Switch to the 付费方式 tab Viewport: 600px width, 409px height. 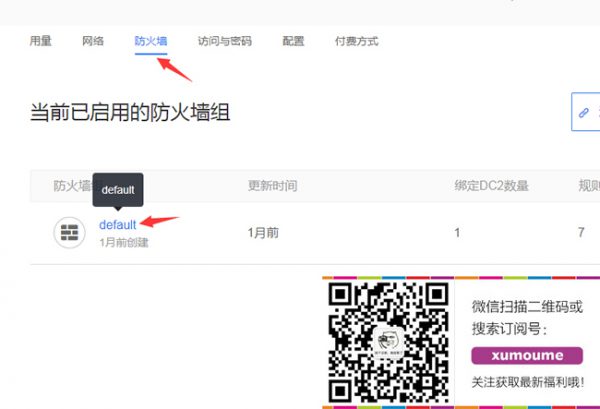[356, 41]
